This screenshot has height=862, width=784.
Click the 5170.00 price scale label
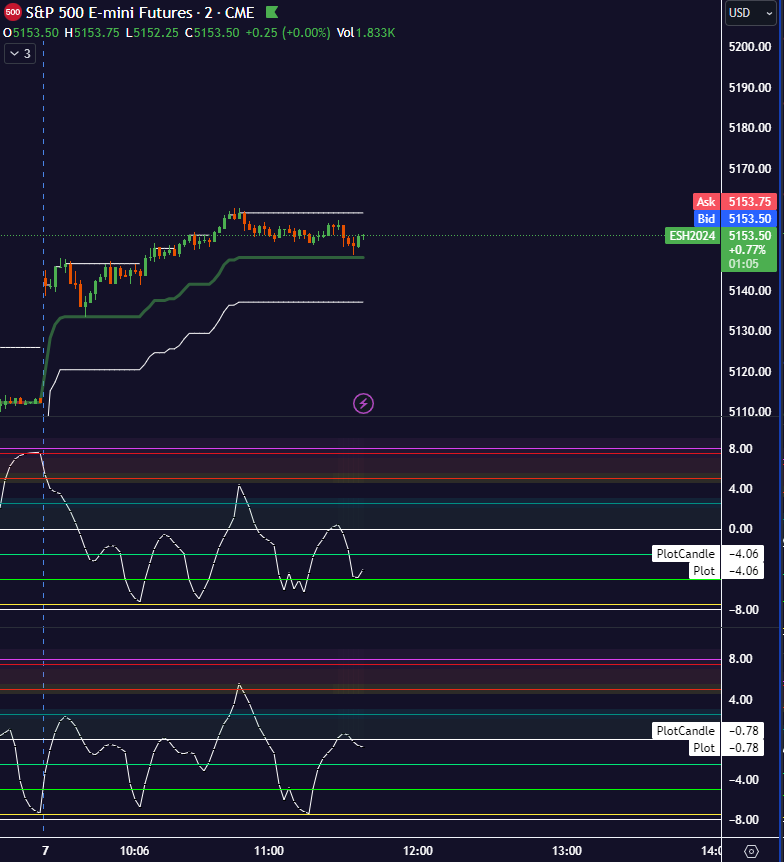(x=749, y=169)
